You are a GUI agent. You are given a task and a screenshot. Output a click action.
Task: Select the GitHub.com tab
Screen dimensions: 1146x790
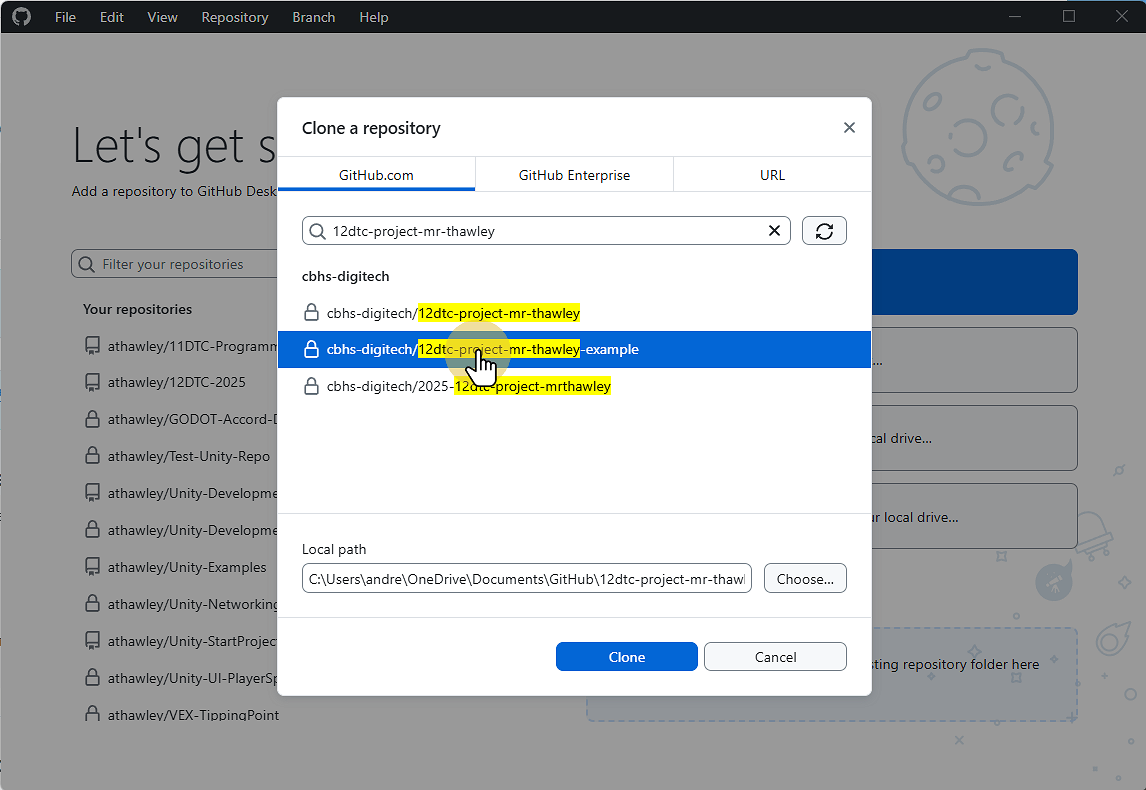click(x=376, y=175)
